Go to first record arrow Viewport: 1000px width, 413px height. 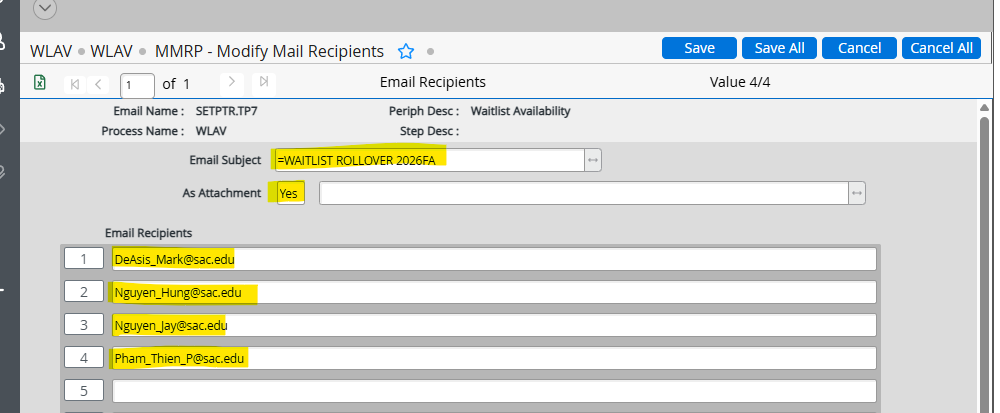(75, 84)
